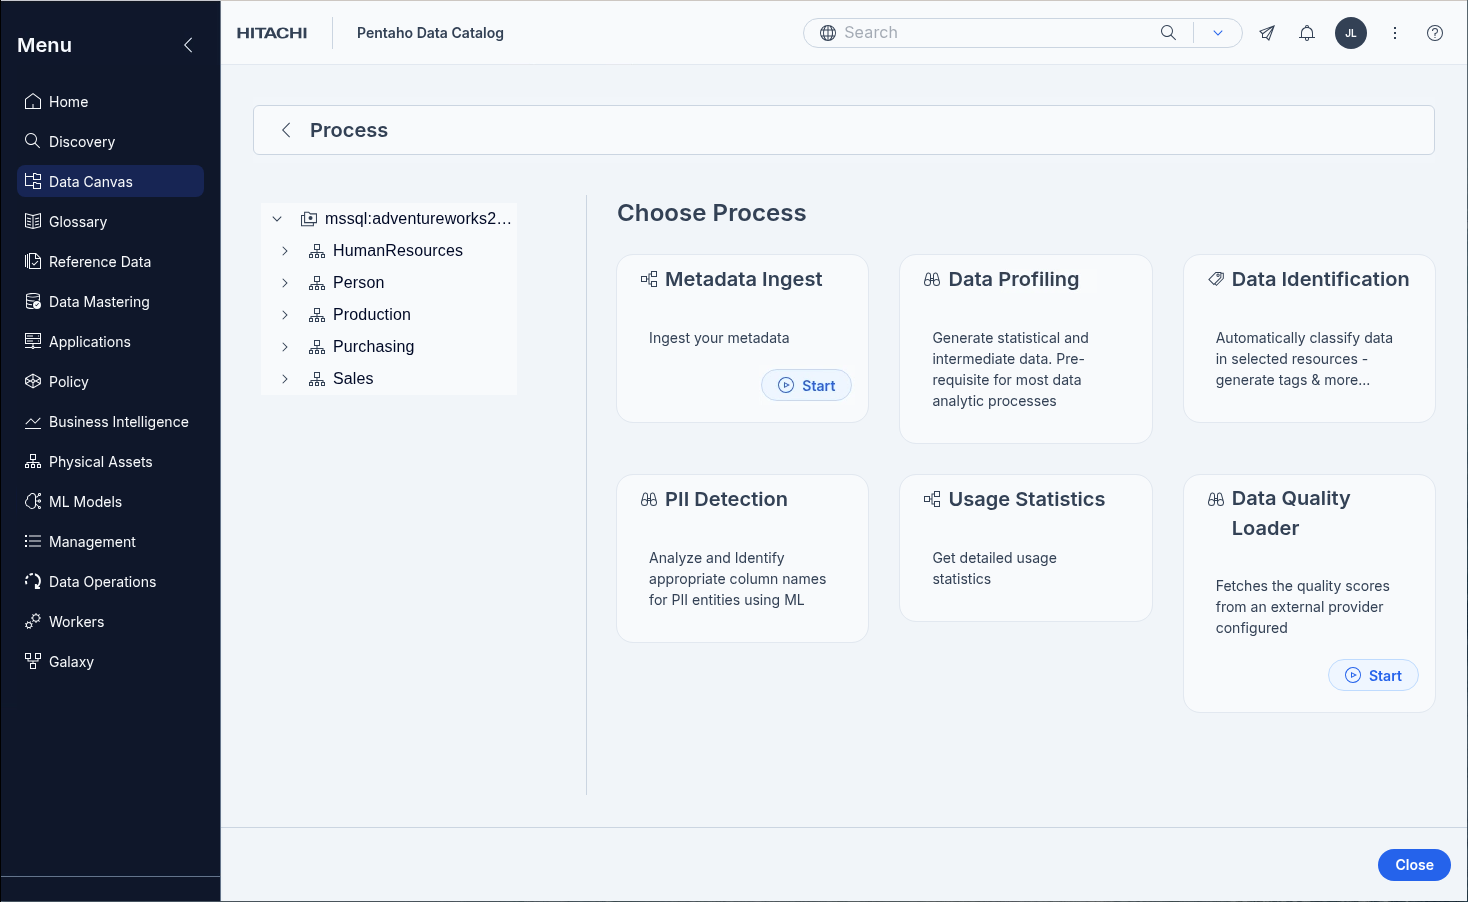Open Glossary from the sidebar menu
Screen dimensions: 1468x902
tap(78, 222)
